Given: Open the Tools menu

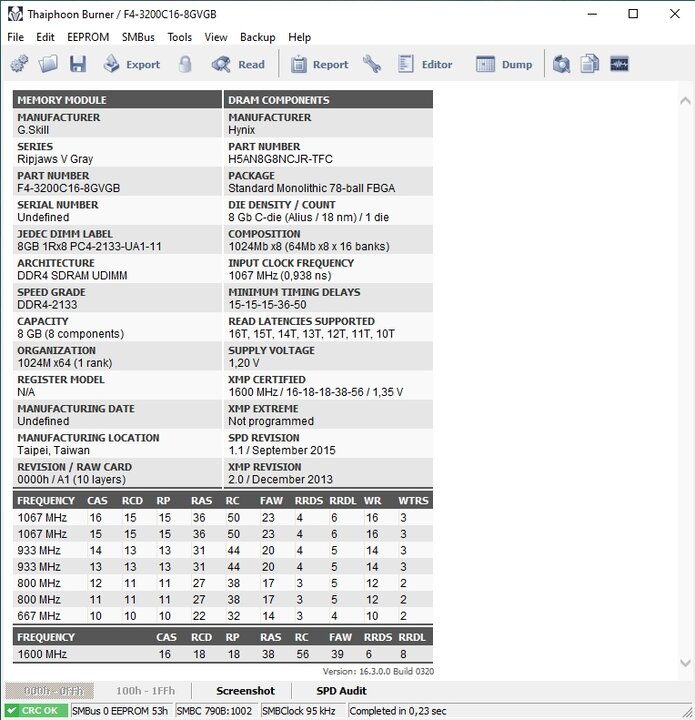Looking at the screenshot, I should click(x=179, y=37).
